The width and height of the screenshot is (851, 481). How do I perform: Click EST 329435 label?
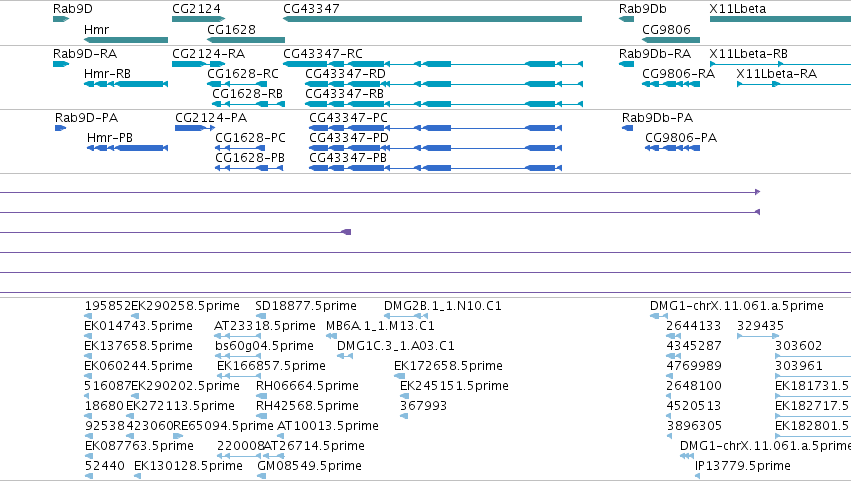tap(760, 326)
